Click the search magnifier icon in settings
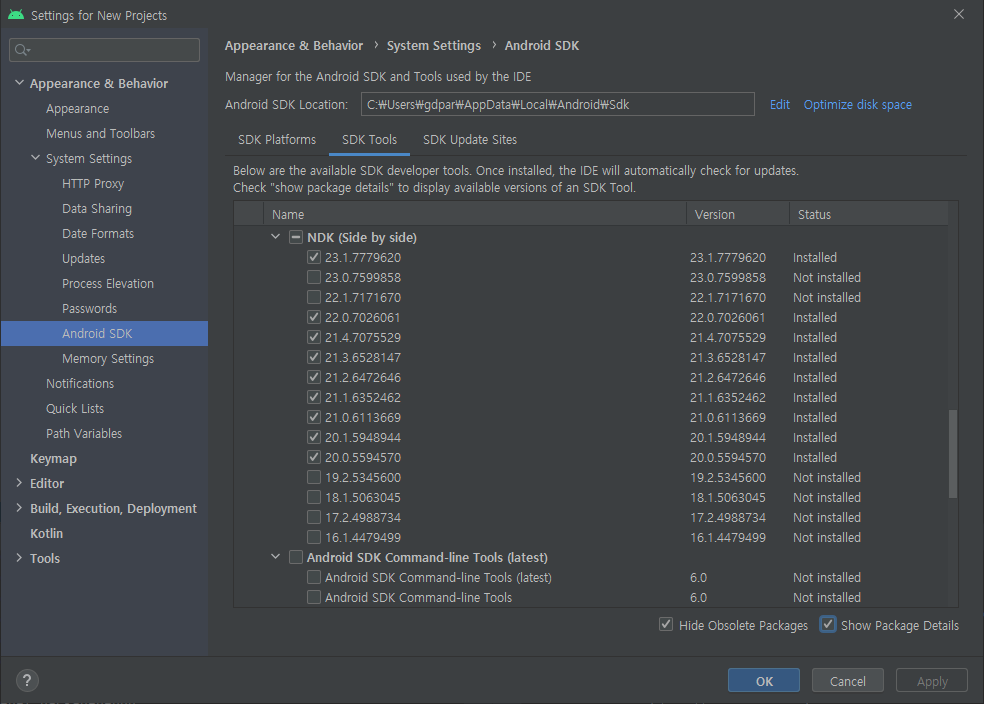Viewport: 984px width, 704px height. [22, 50]
